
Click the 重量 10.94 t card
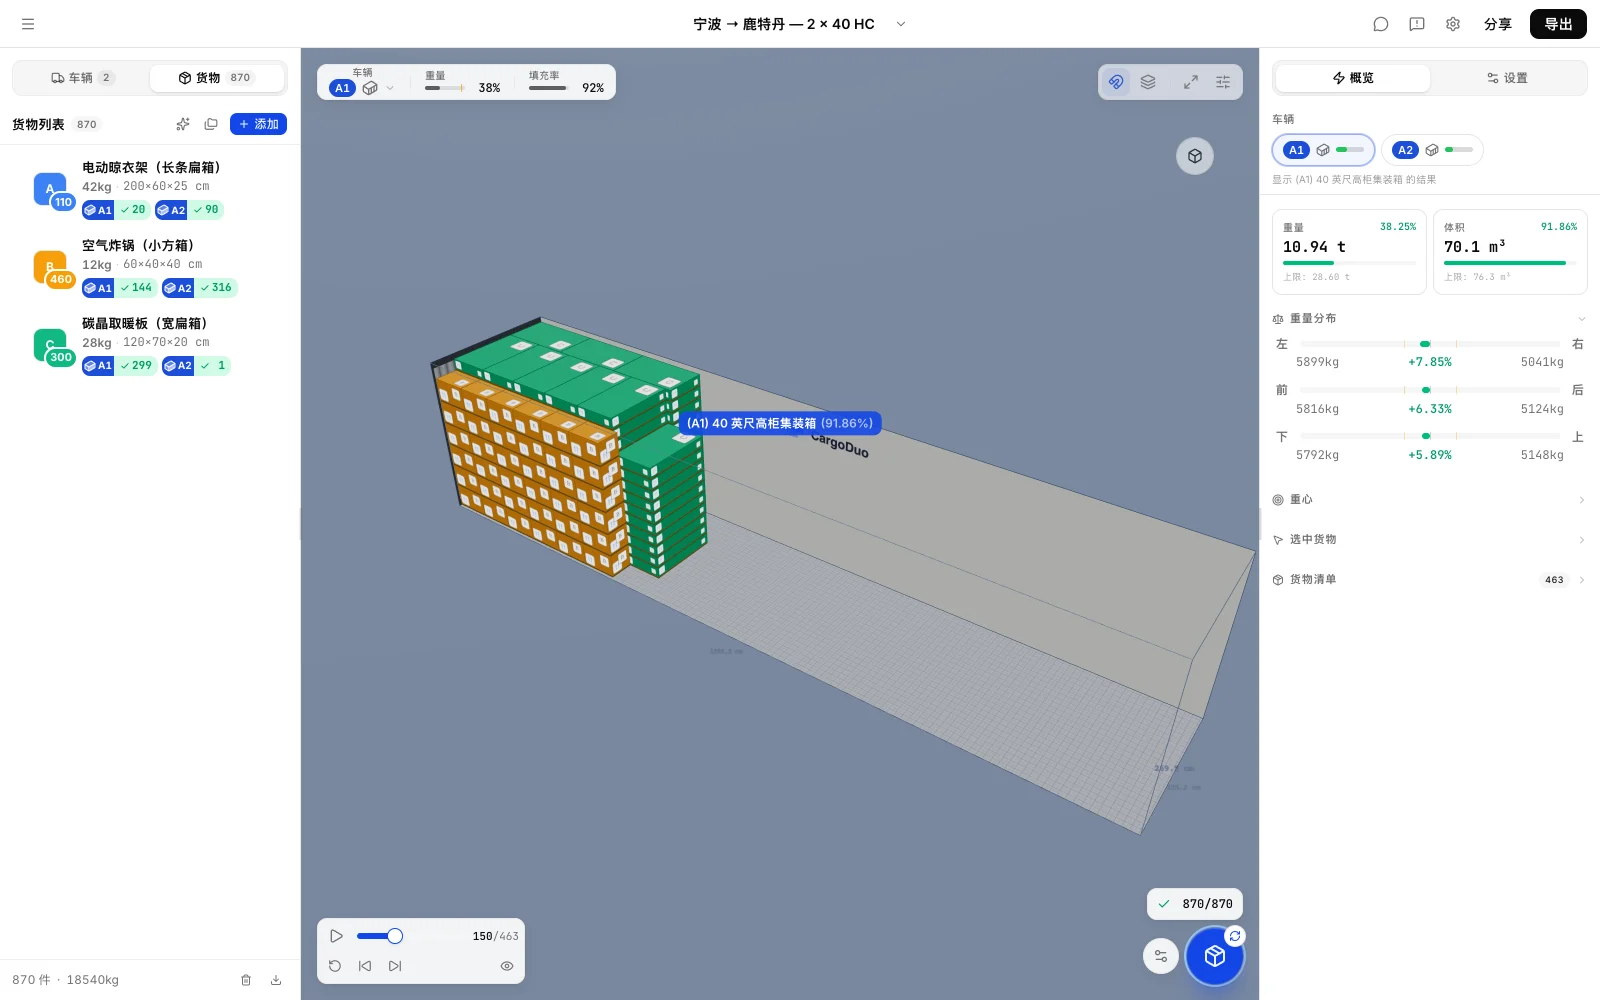coord(1349,252)
